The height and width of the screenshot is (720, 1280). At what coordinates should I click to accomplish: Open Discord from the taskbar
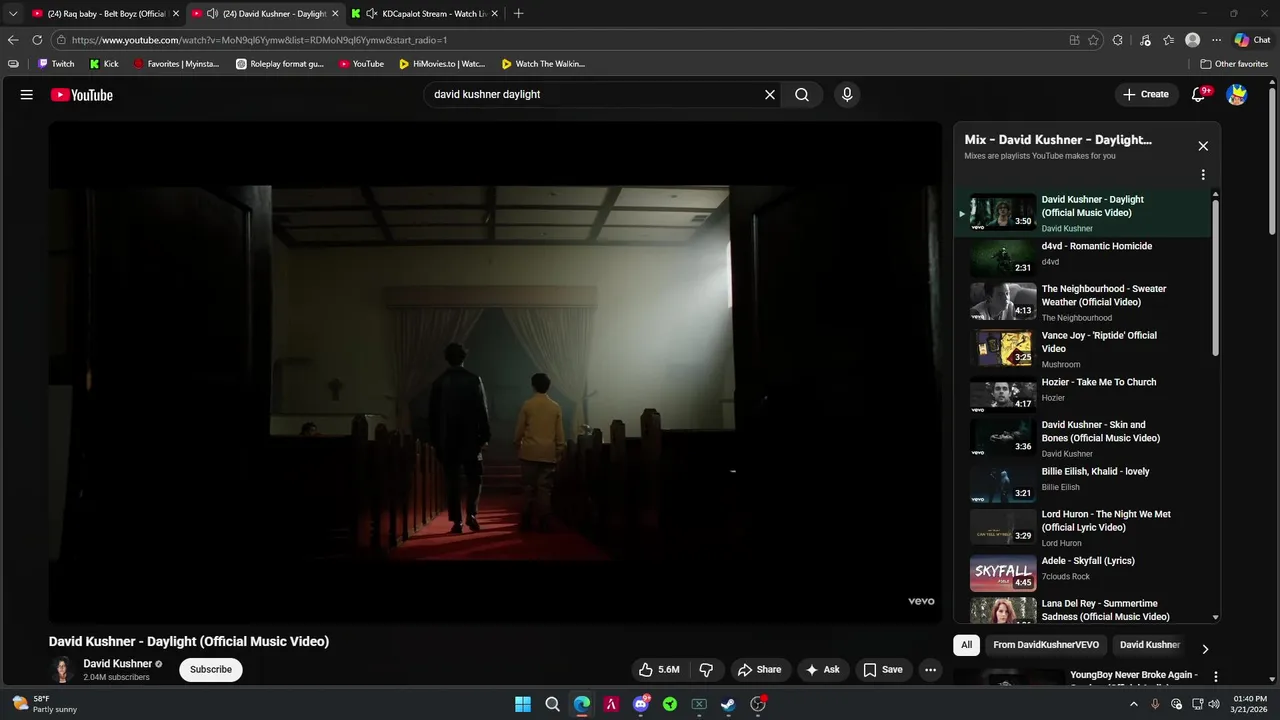641,704
